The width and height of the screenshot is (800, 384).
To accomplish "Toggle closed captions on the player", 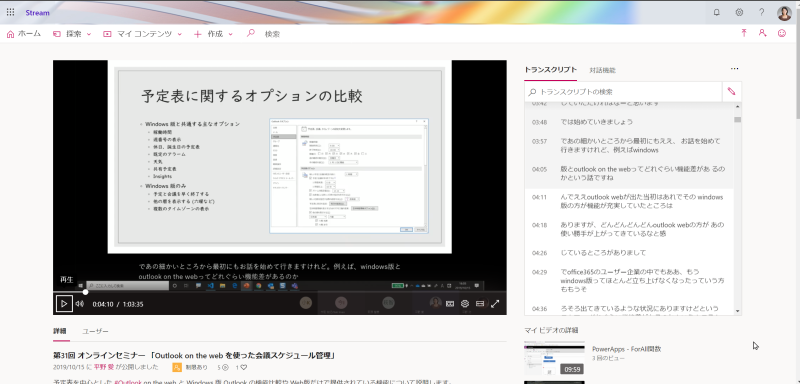I will pyautogui.click(x=450, y=304).
